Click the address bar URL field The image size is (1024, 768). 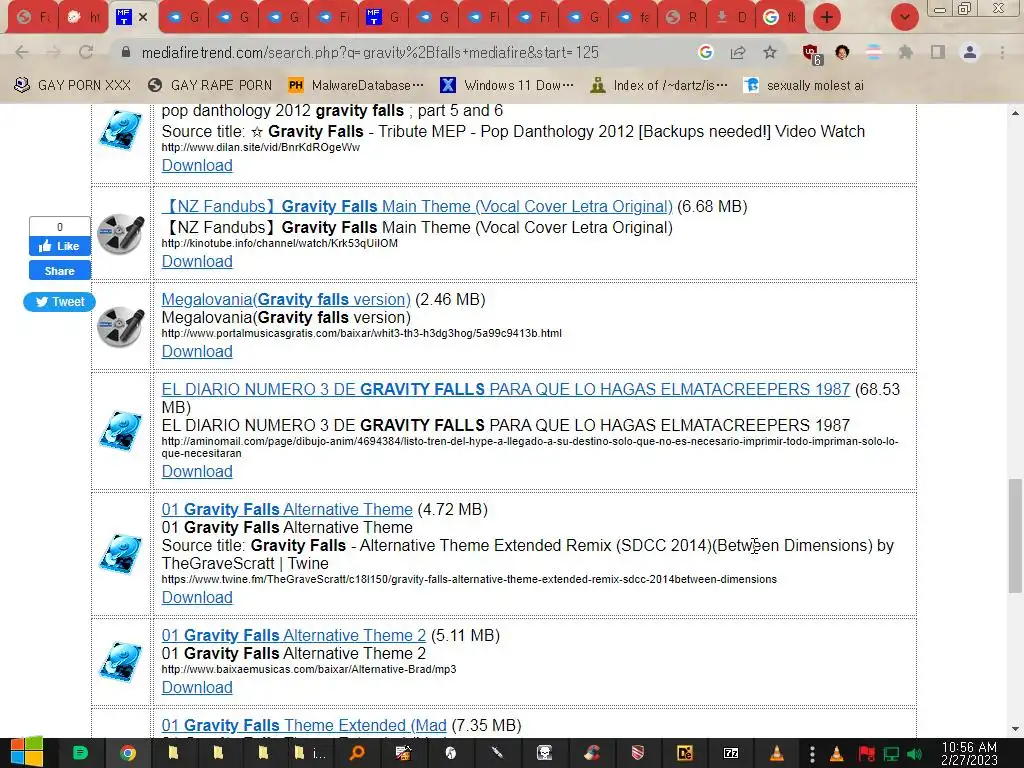[x=370, y=52]
